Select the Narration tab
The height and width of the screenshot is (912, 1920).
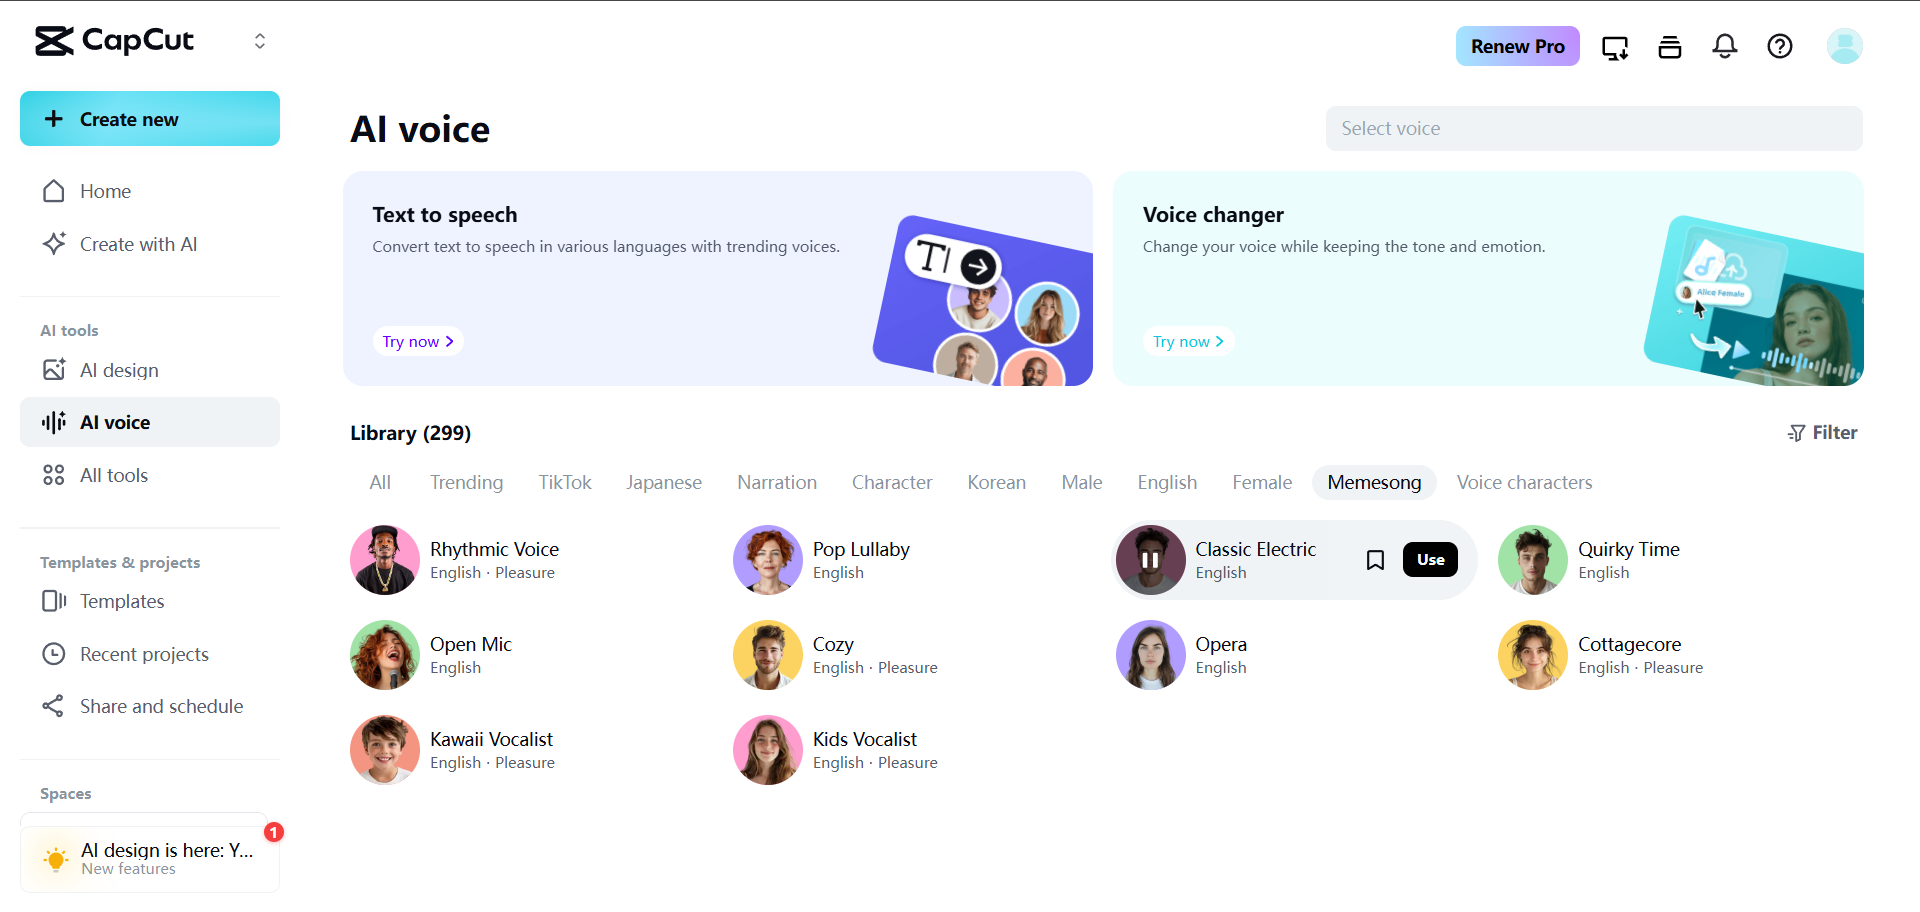(777, 482)
